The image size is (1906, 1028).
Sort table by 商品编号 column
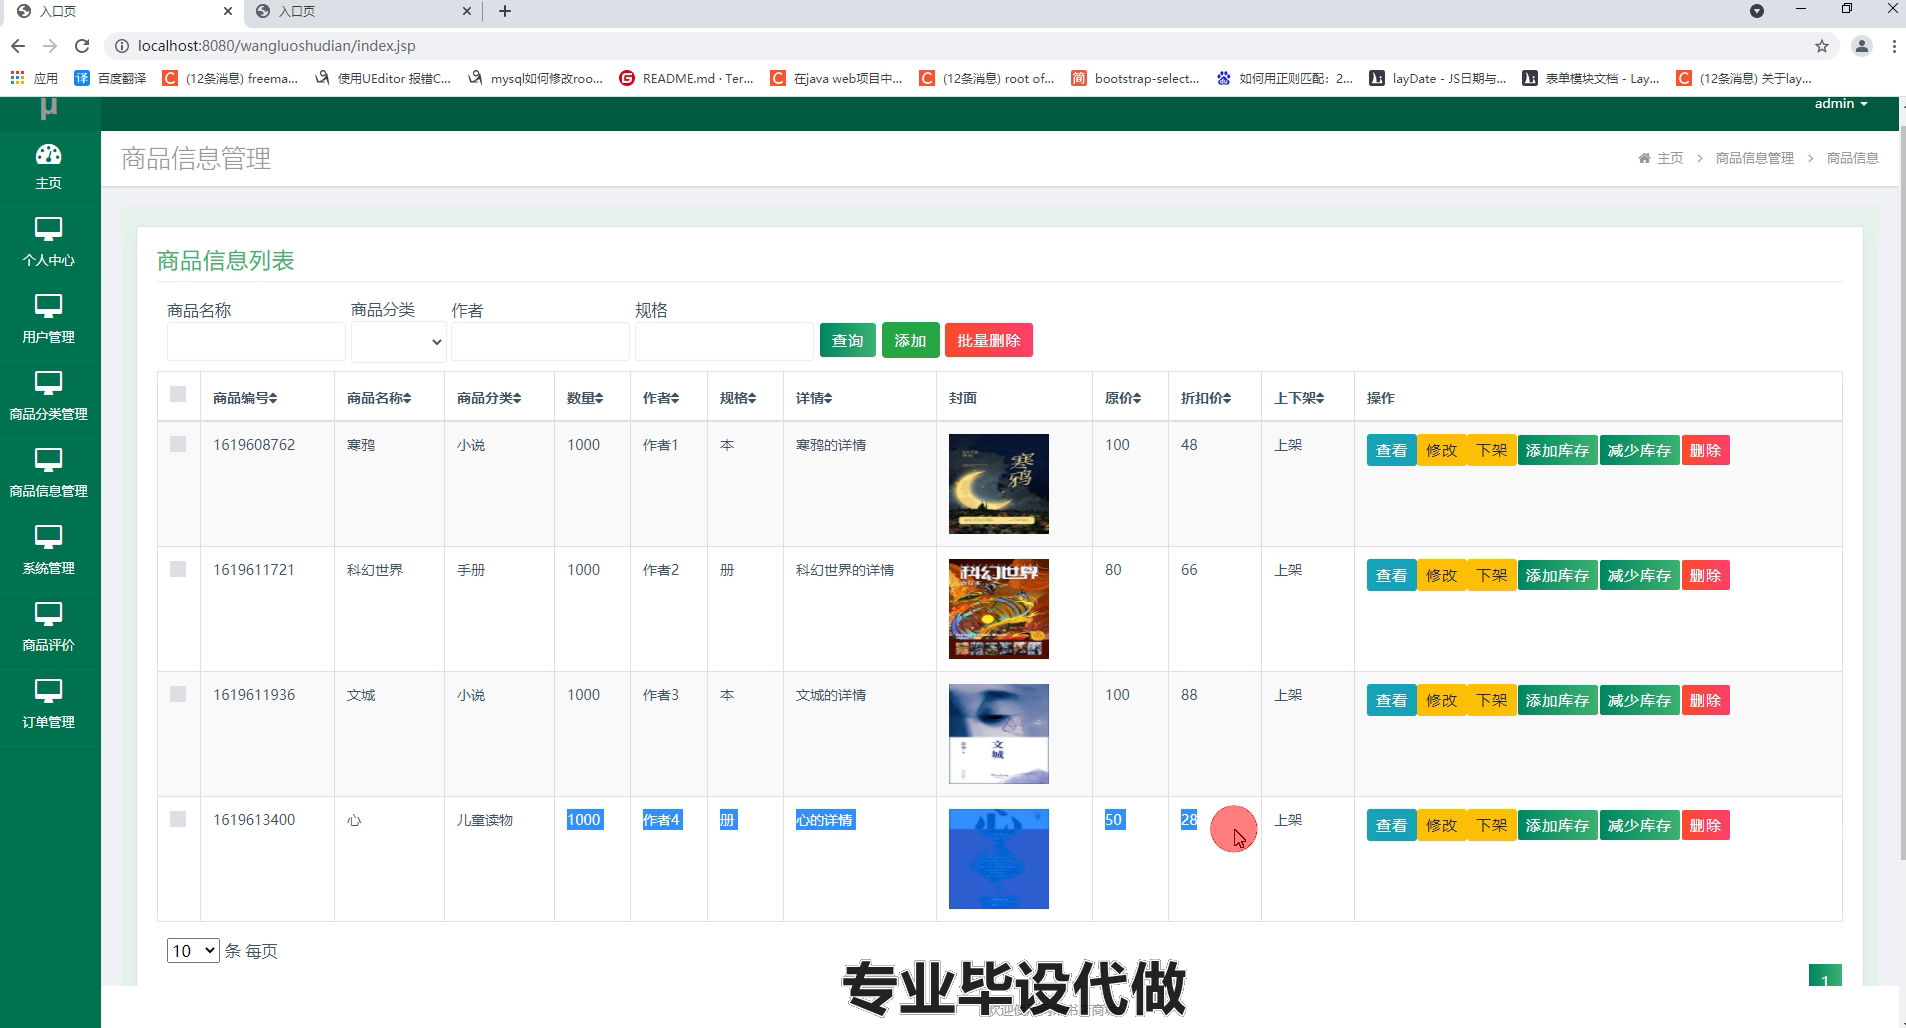(245, 398)
